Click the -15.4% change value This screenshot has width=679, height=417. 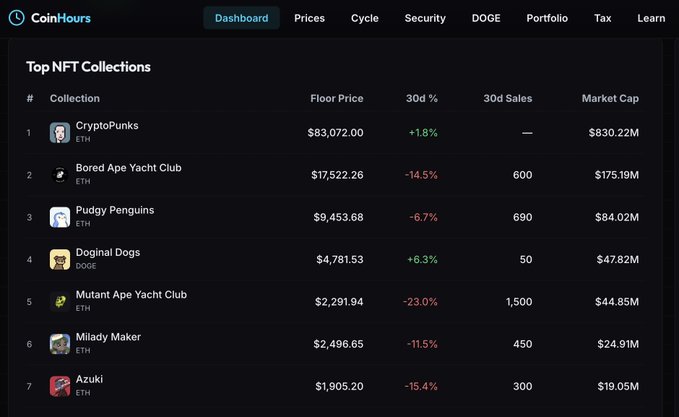tap(421, 386)
